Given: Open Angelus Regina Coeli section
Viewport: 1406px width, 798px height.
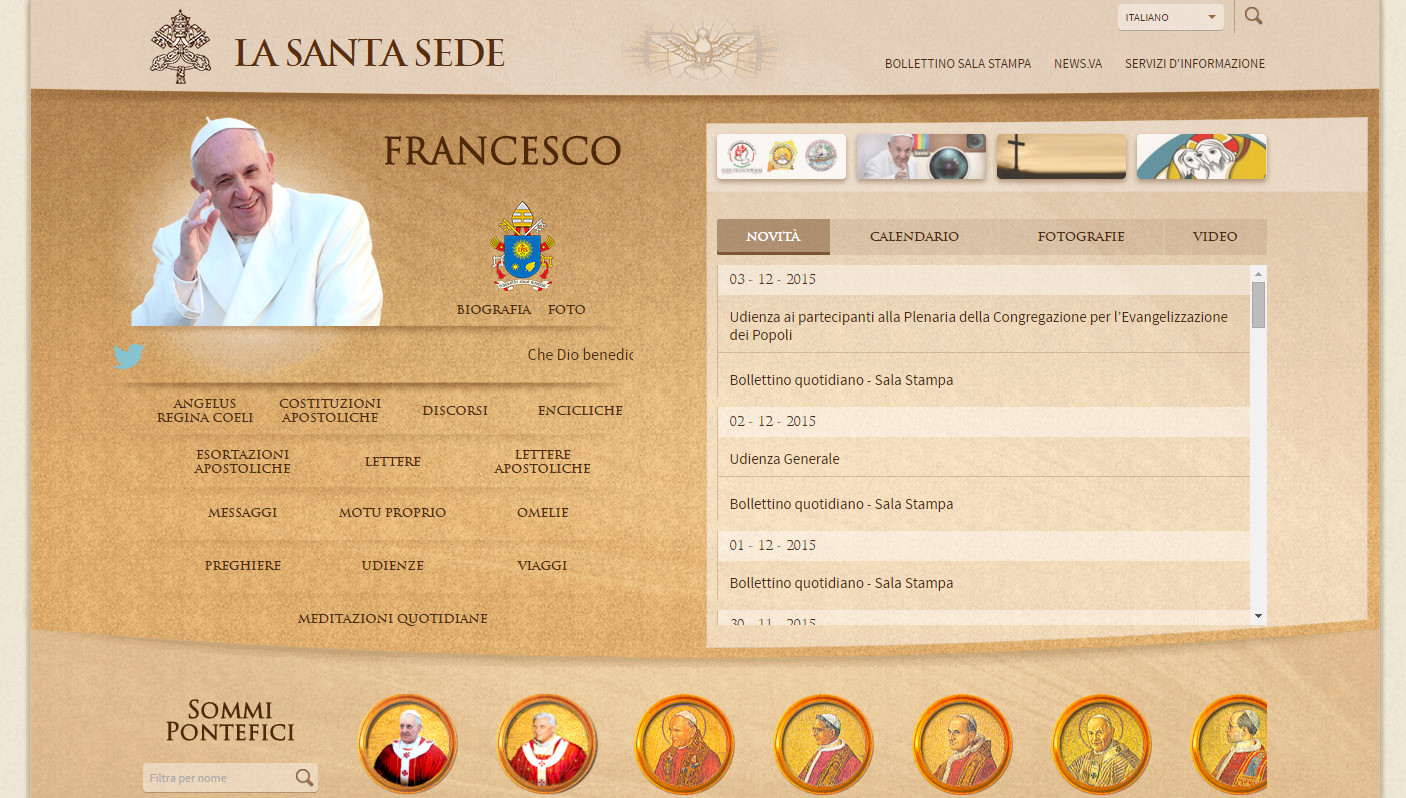Looking at the screenshot, I should click(x=205, y=411).
